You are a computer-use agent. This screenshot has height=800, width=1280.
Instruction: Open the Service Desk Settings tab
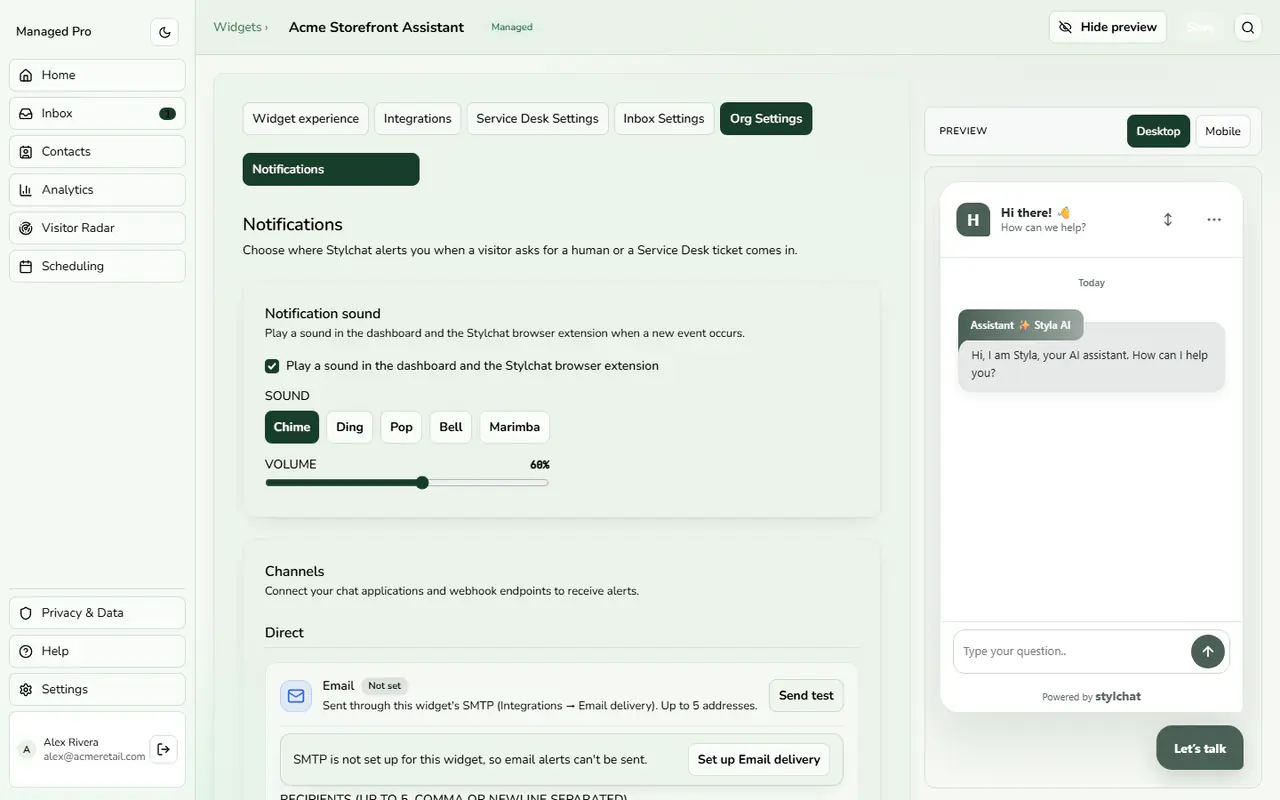coord(538,118)
